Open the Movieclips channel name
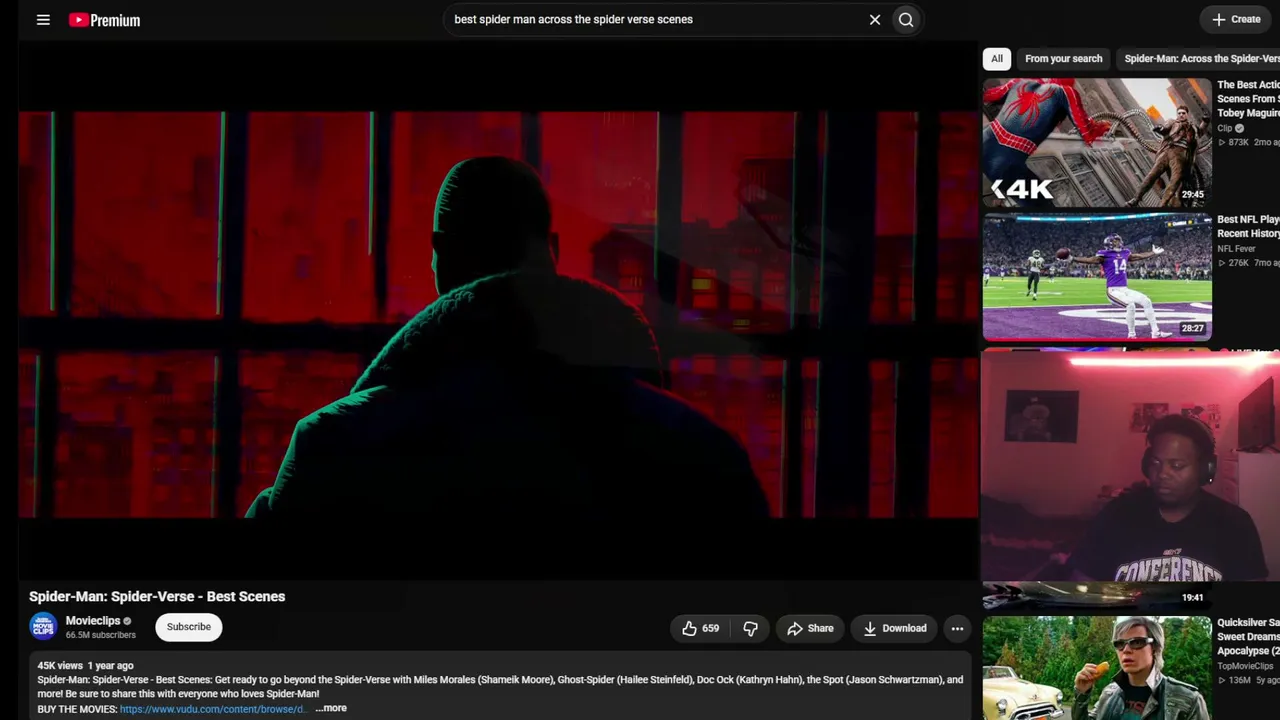 (92, 621)
